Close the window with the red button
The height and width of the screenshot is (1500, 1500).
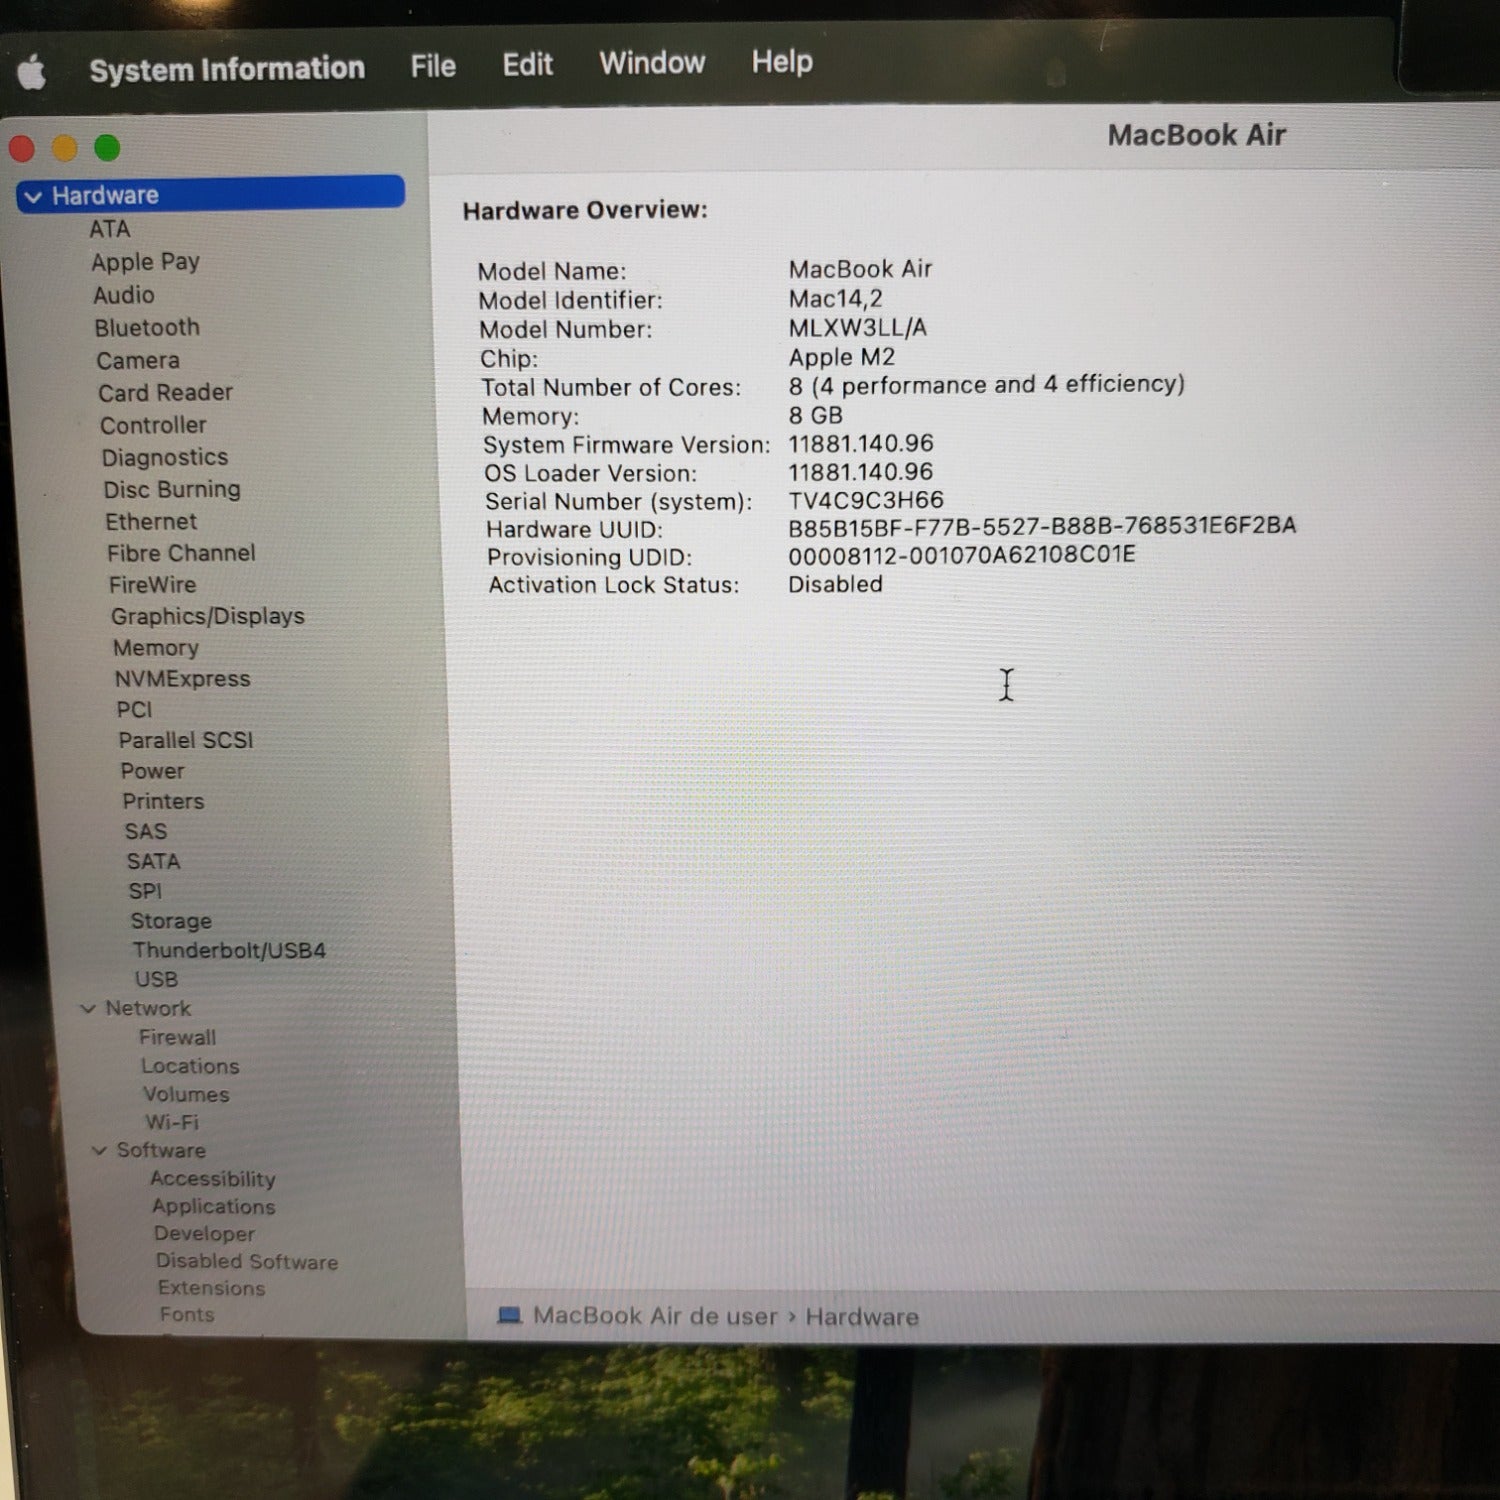[x=22, y=149]
